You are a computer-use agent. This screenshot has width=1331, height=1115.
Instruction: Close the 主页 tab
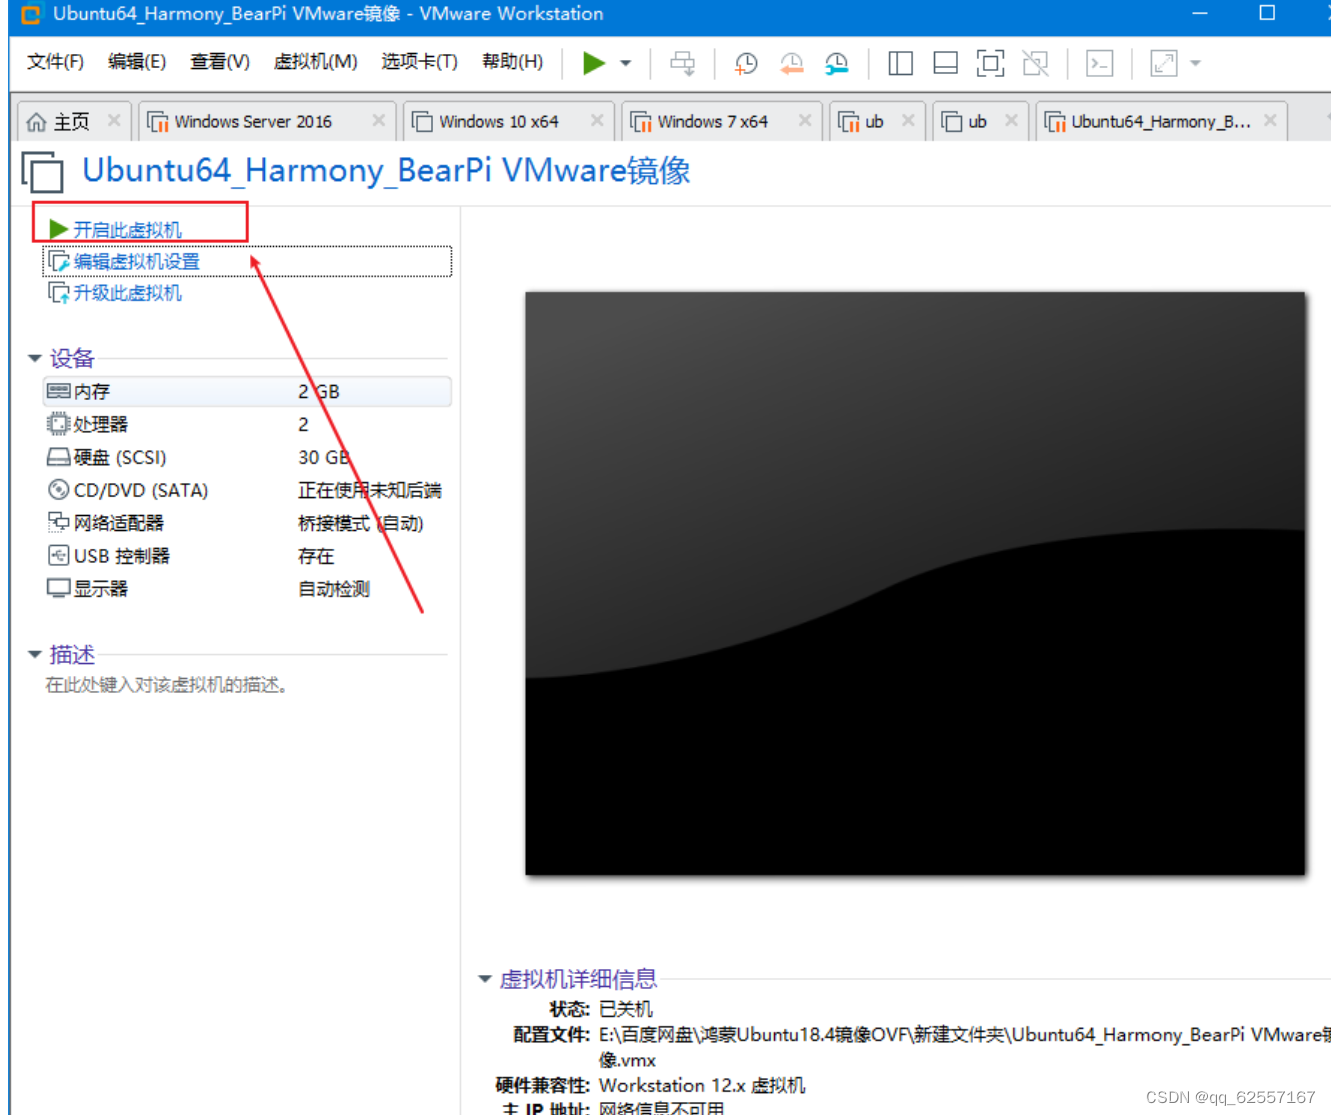click(x=114, y=120)
